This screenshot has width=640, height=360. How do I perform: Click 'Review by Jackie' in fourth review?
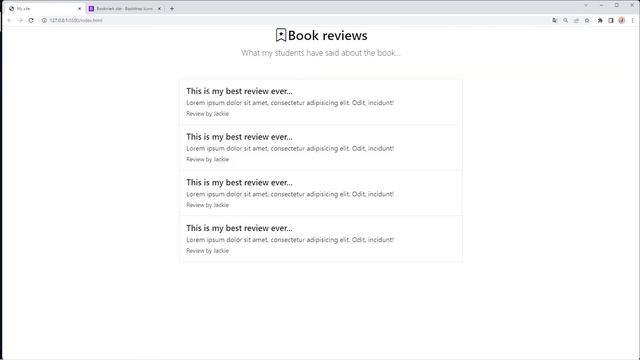[x=207, y=251]
